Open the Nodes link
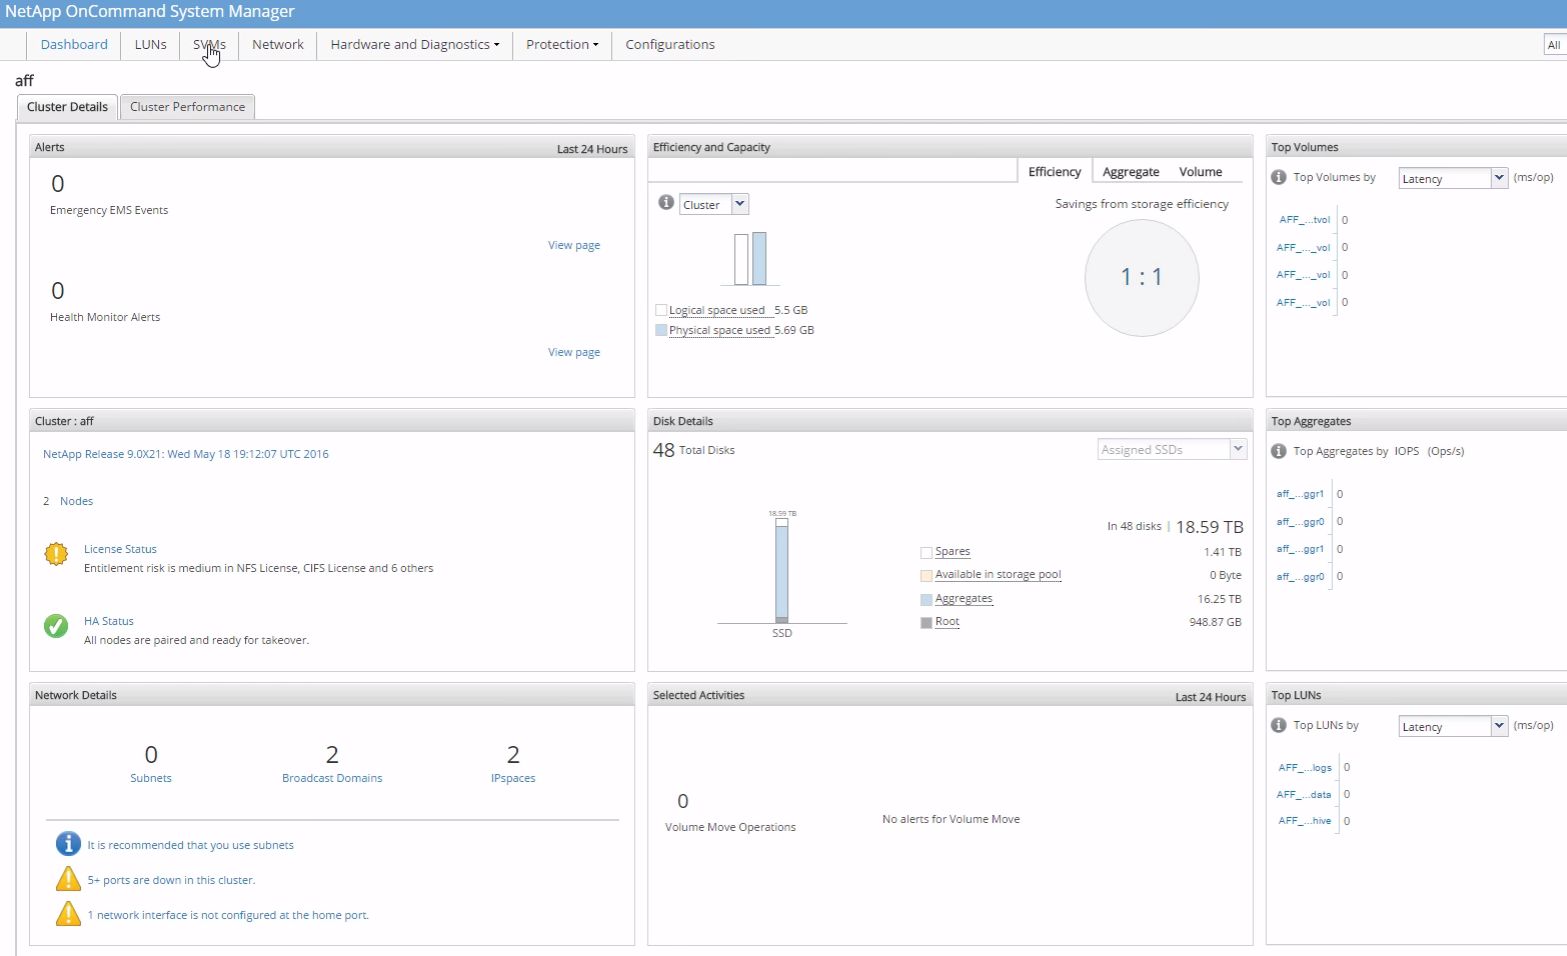1567x956 pixels. click(76, 501)
